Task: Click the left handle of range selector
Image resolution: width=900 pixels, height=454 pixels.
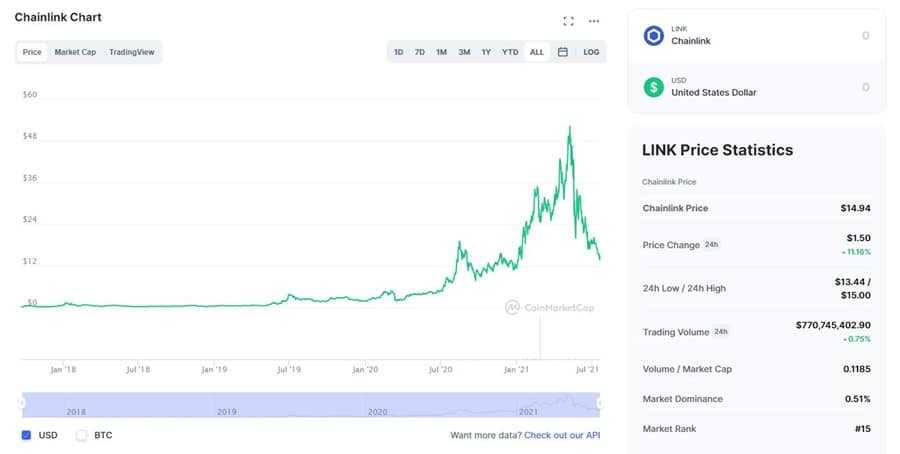Action: click(22, 403)
